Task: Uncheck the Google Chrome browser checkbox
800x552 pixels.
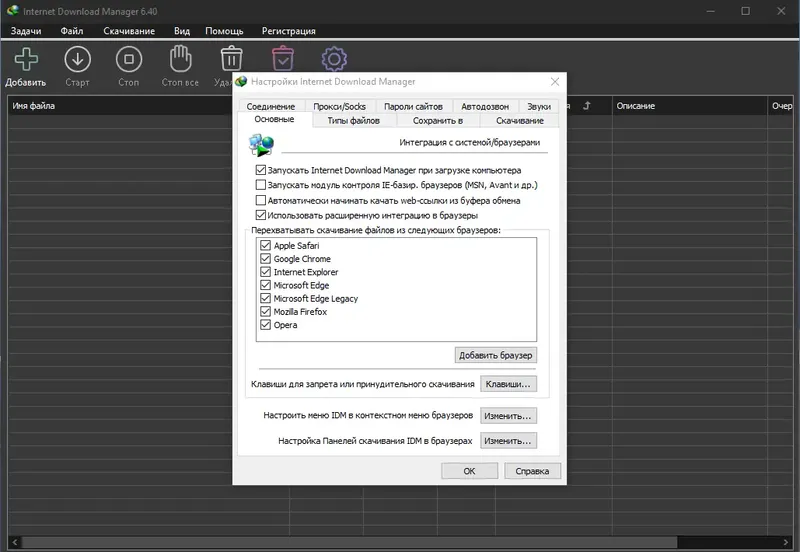Action: point(265,259)
